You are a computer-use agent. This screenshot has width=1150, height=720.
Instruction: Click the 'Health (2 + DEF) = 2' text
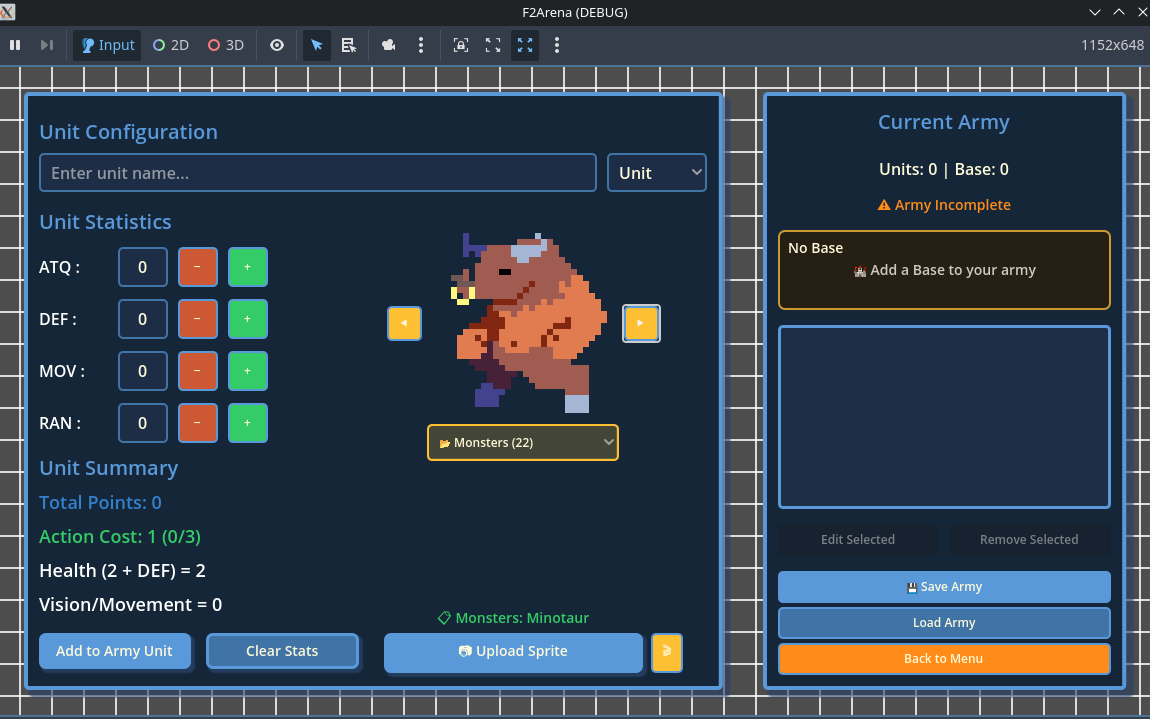(122, 570)
